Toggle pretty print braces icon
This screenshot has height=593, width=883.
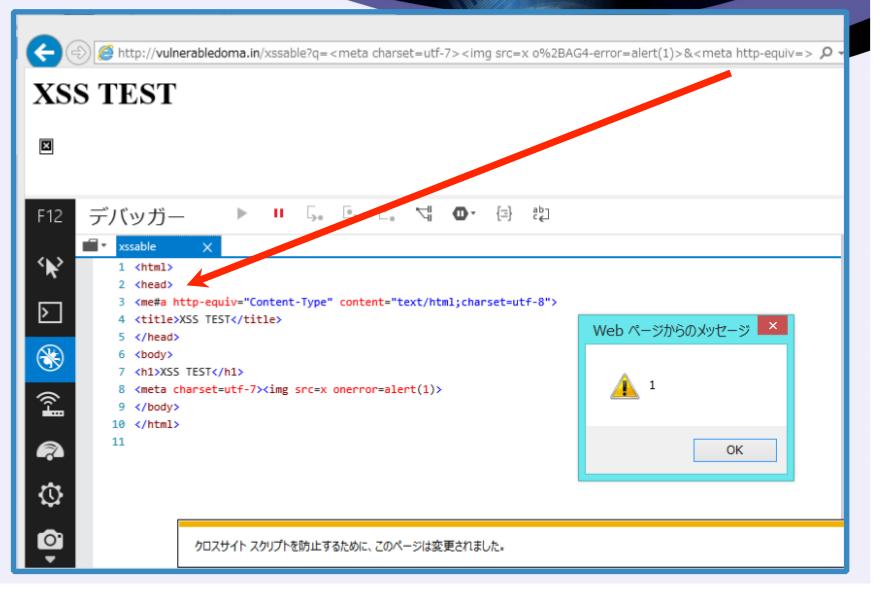tap(503, 214)
